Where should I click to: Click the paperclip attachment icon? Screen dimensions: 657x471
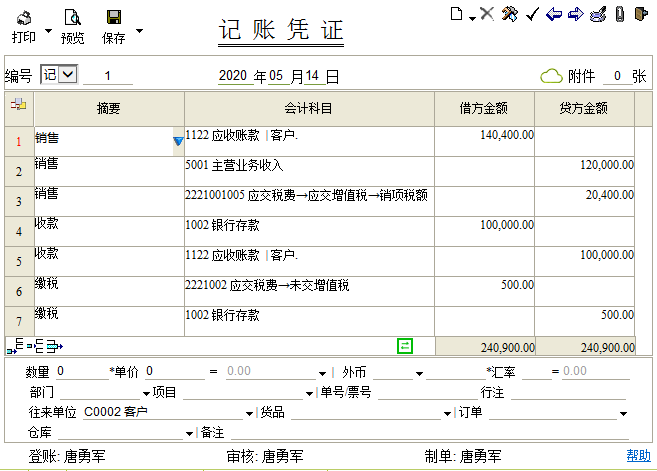pos(620,14)
